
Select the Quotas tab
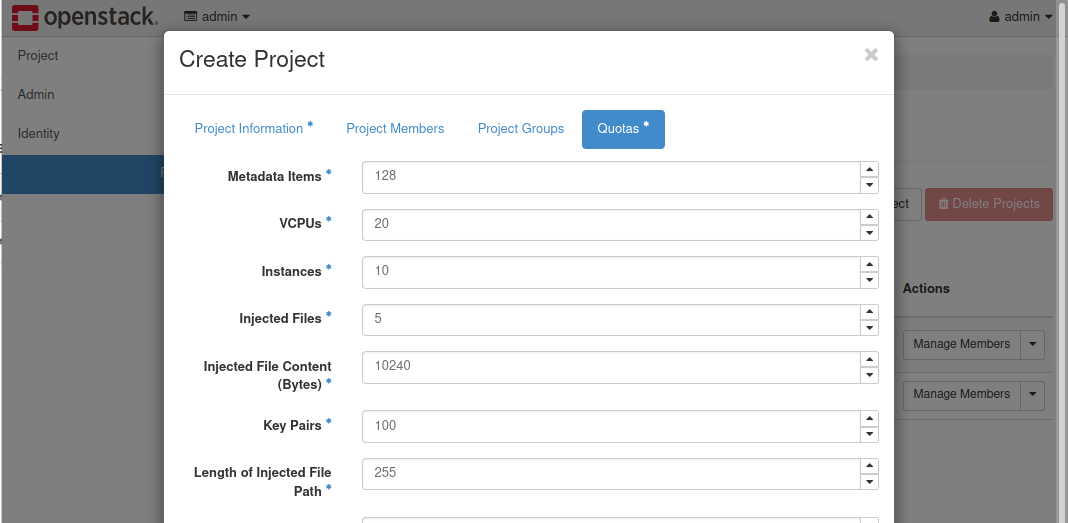pyautogui.click(x=623, y=129)
